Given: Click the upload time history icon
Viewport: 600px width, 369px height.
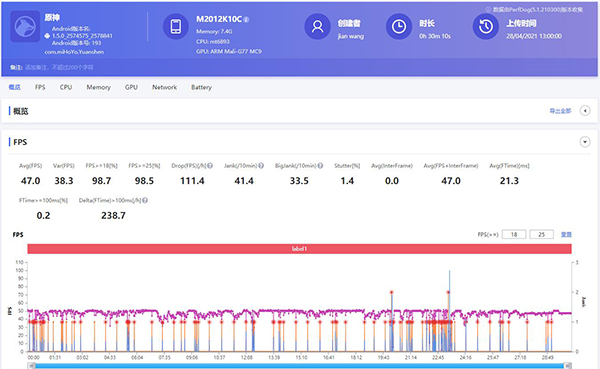Looking at the screenshot, I should coord(486,26).
